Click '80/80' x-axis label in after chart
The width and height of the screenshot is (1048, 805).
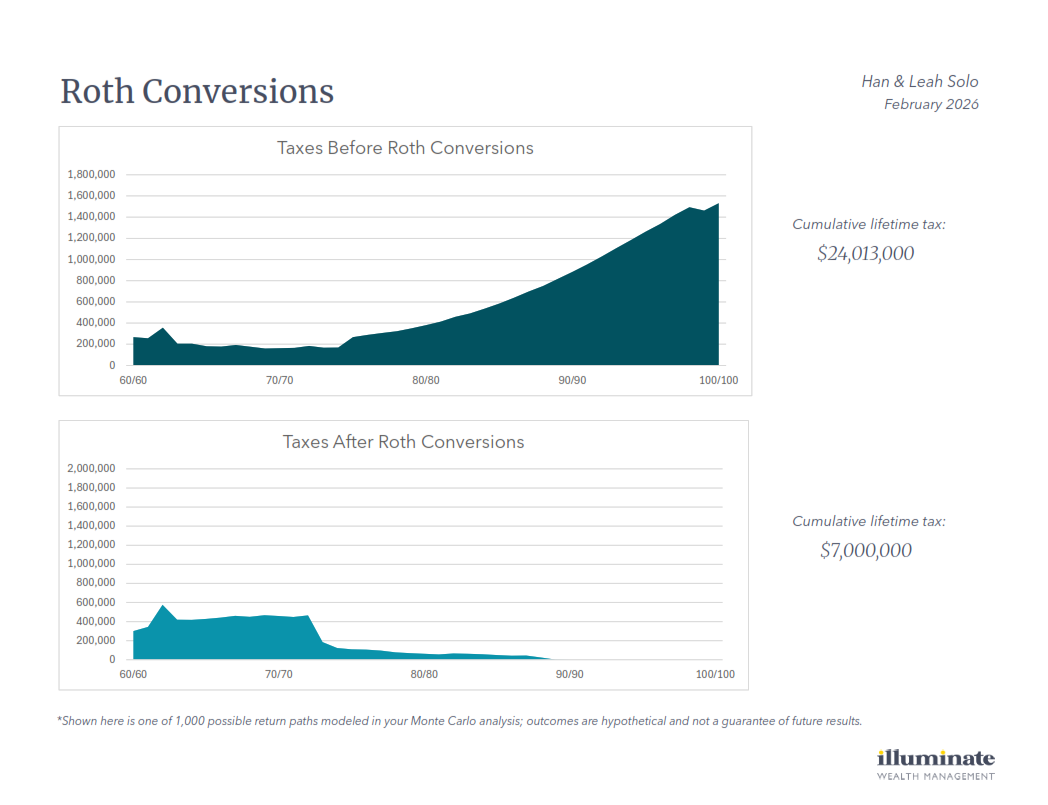click(x=424, y=674)
